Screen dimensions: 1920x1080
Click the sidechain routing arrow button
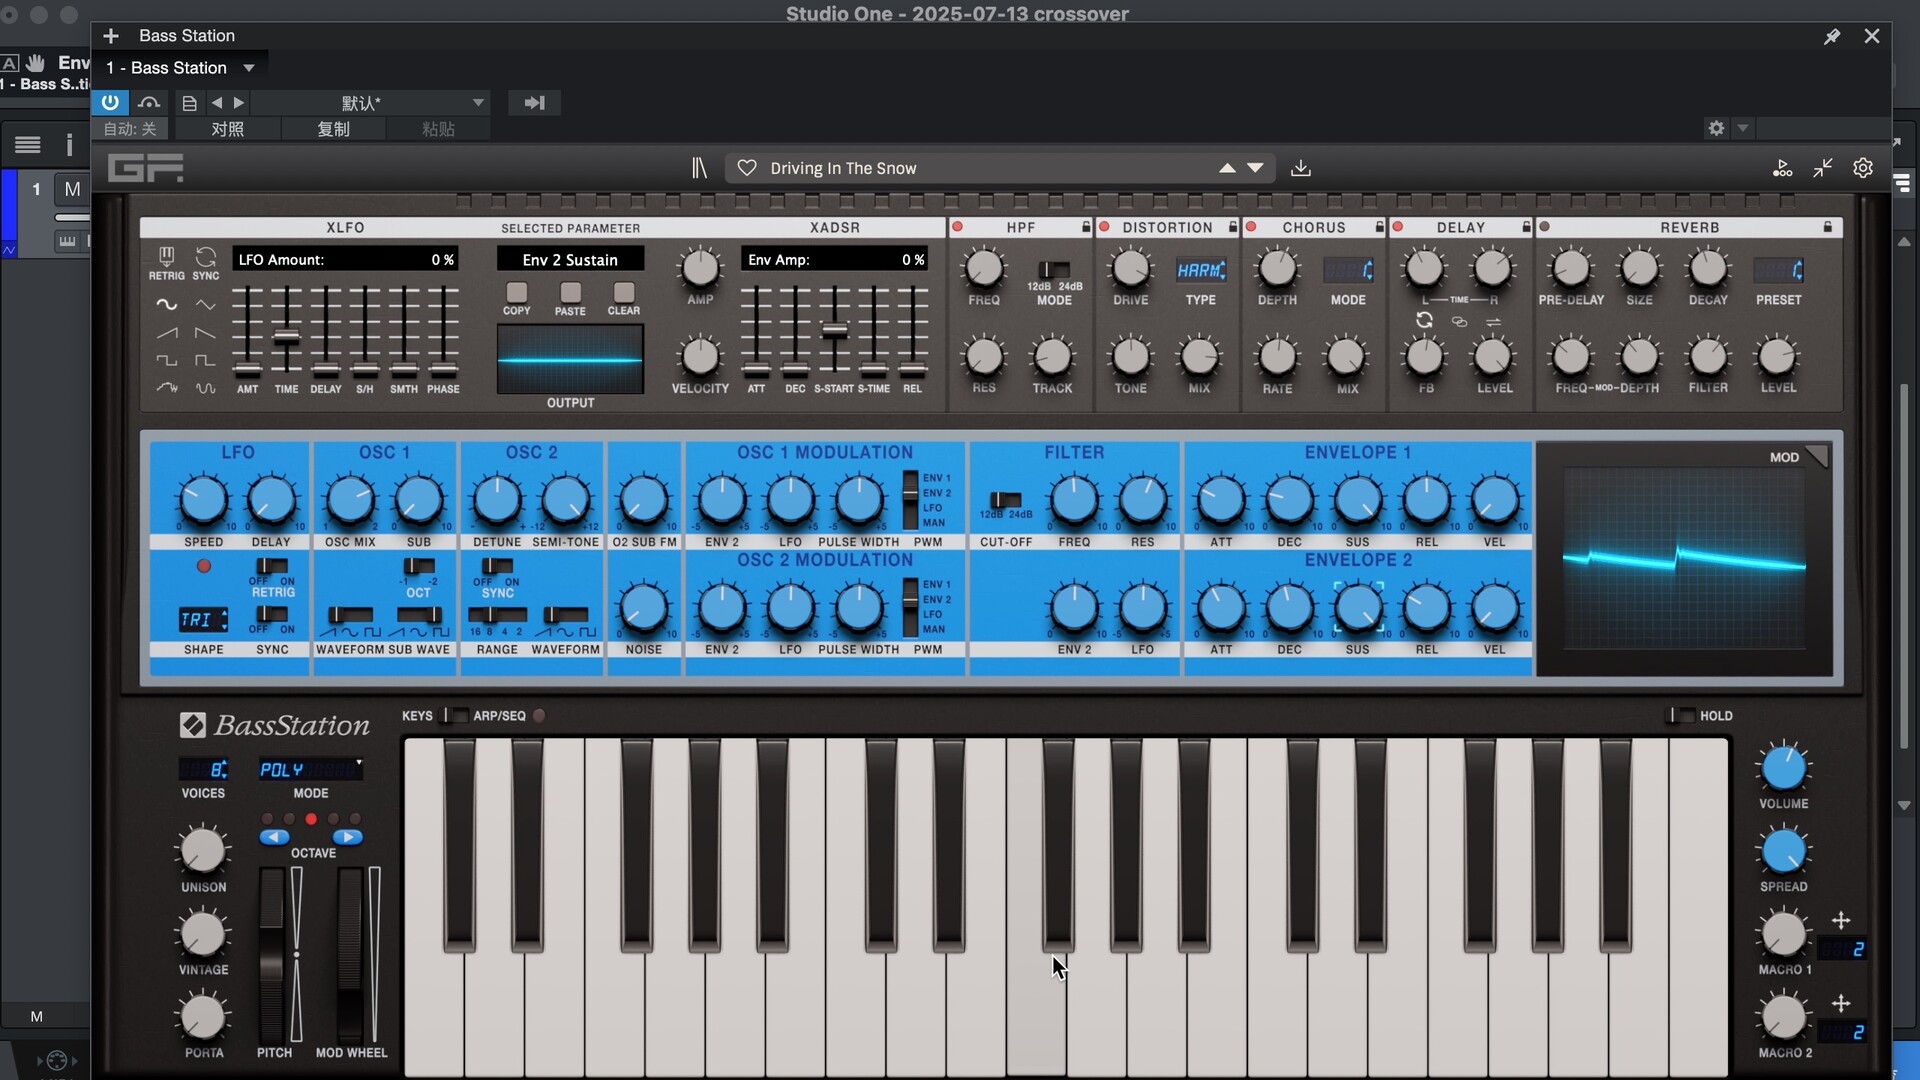point(534,102)
